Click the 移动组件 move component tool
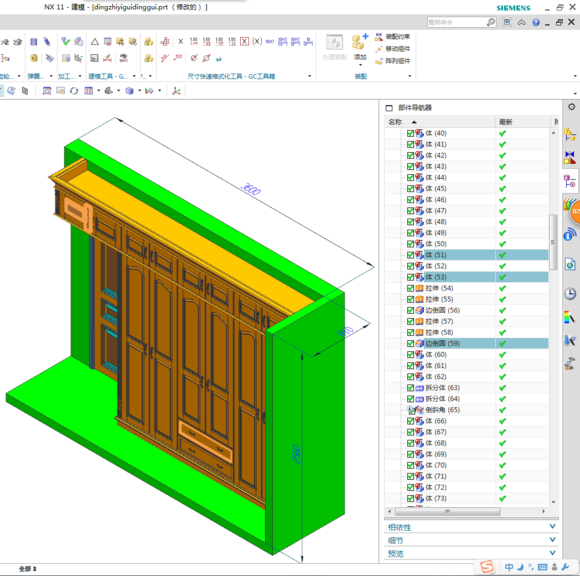Image resolution: width=580 pixels, height=576 pixels. pyautogui.click(x=392, y=49)
